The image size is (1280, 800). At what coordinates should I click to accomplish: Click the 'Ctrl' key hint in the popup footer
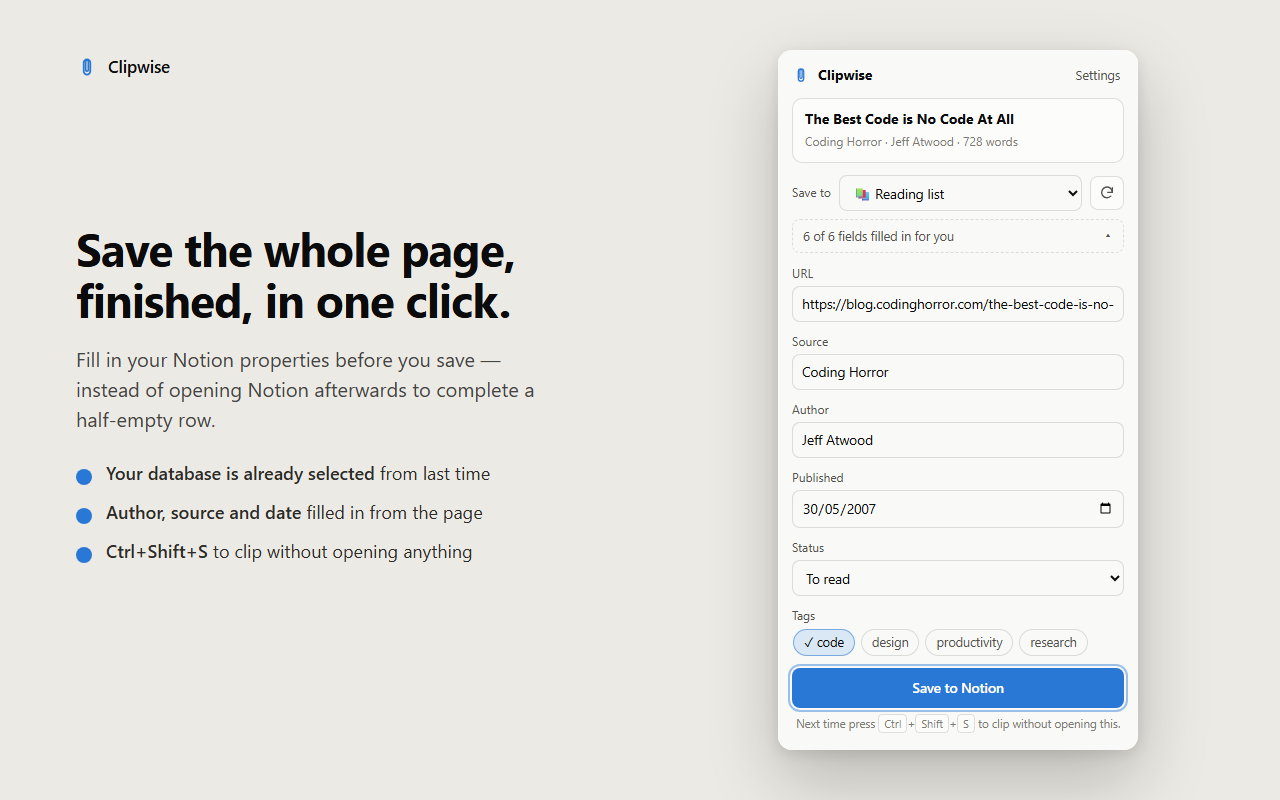tap(892, 724)
